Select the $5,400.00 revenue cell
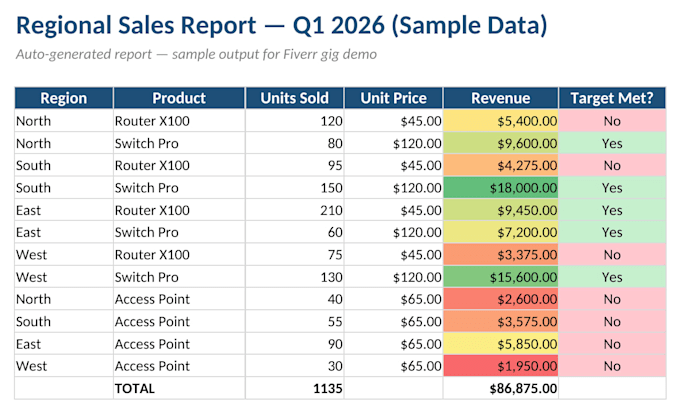680x413 pixels. pos(500,121)
